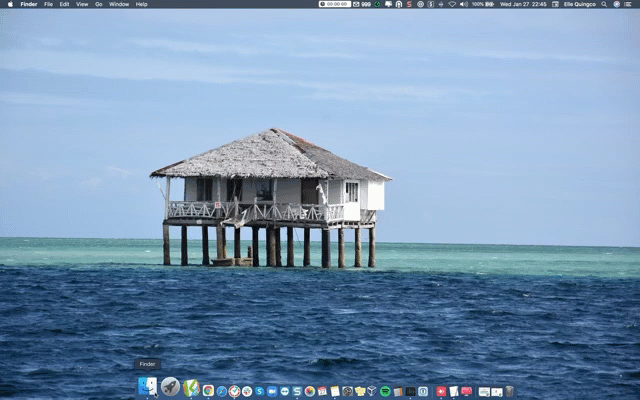Open Photos app in Dock

[310, 391]
